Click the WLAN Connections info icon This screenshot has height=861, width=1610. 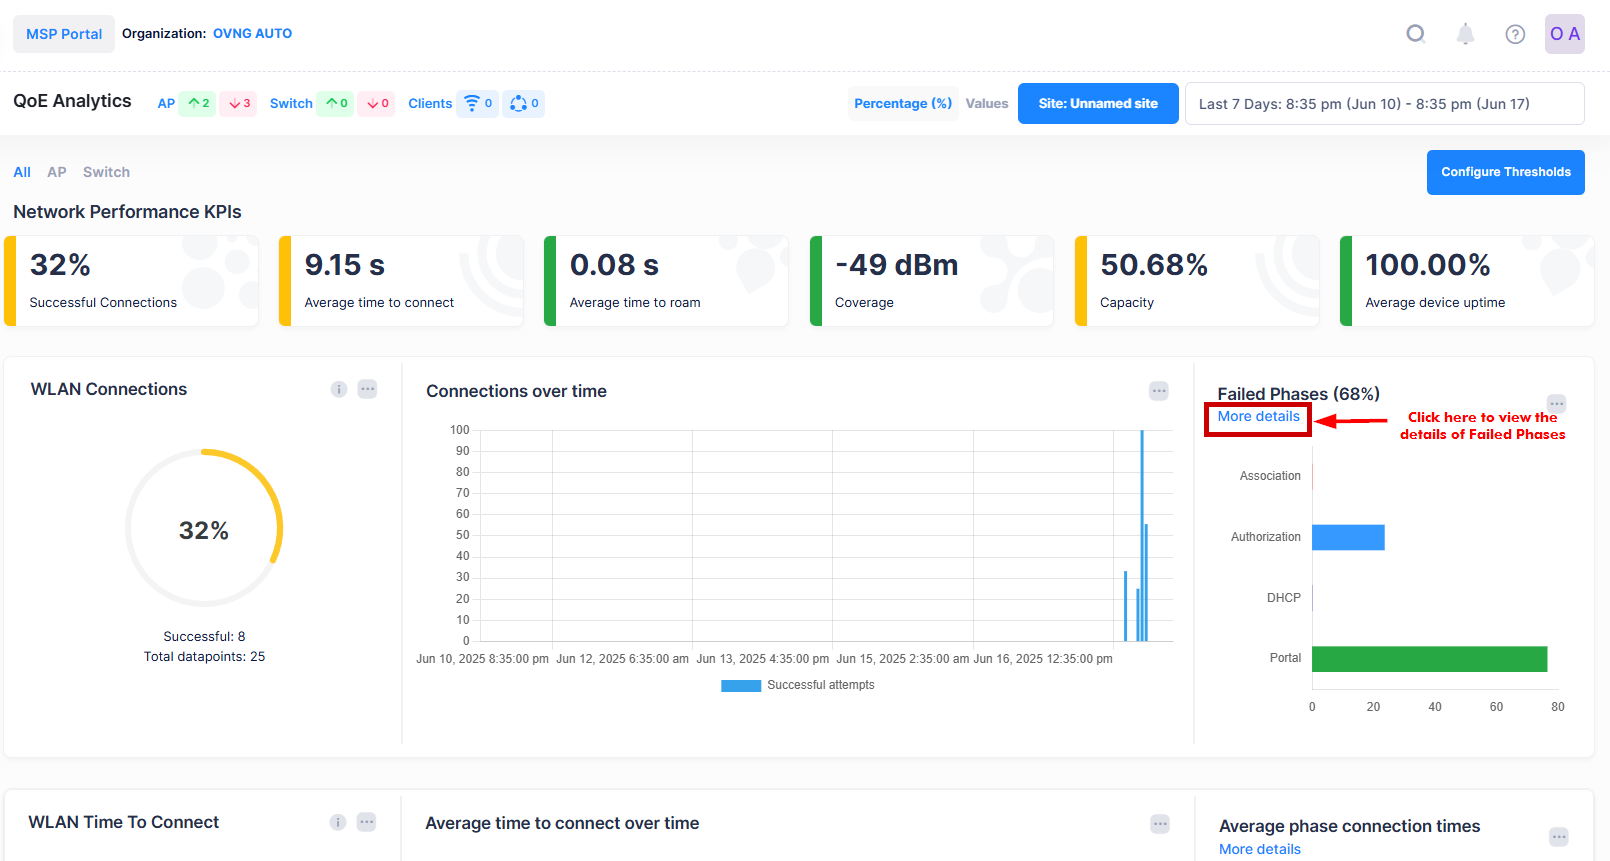click(339, 389)
